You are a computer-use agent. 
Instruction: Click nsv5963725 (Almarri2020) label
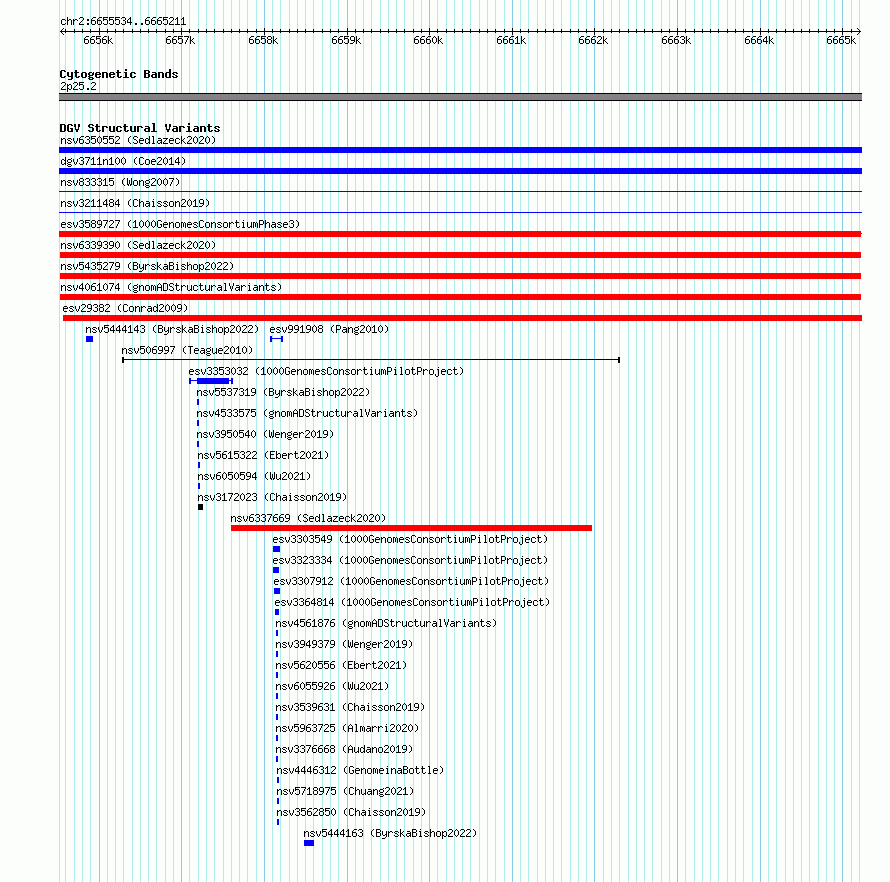[x=347, y=728]
